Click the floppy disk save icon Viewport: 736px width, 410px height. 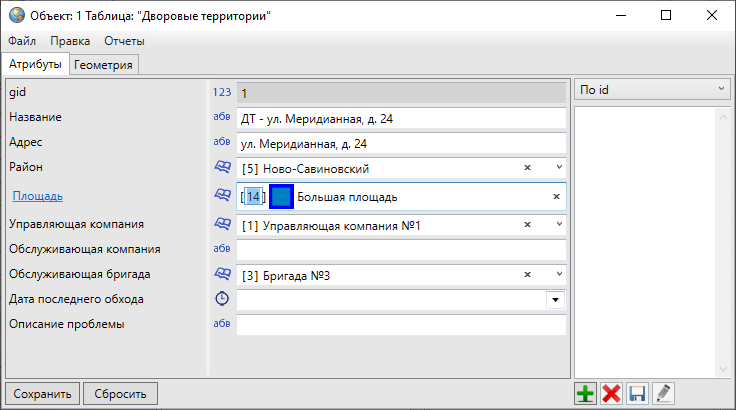tap(637, 394)
